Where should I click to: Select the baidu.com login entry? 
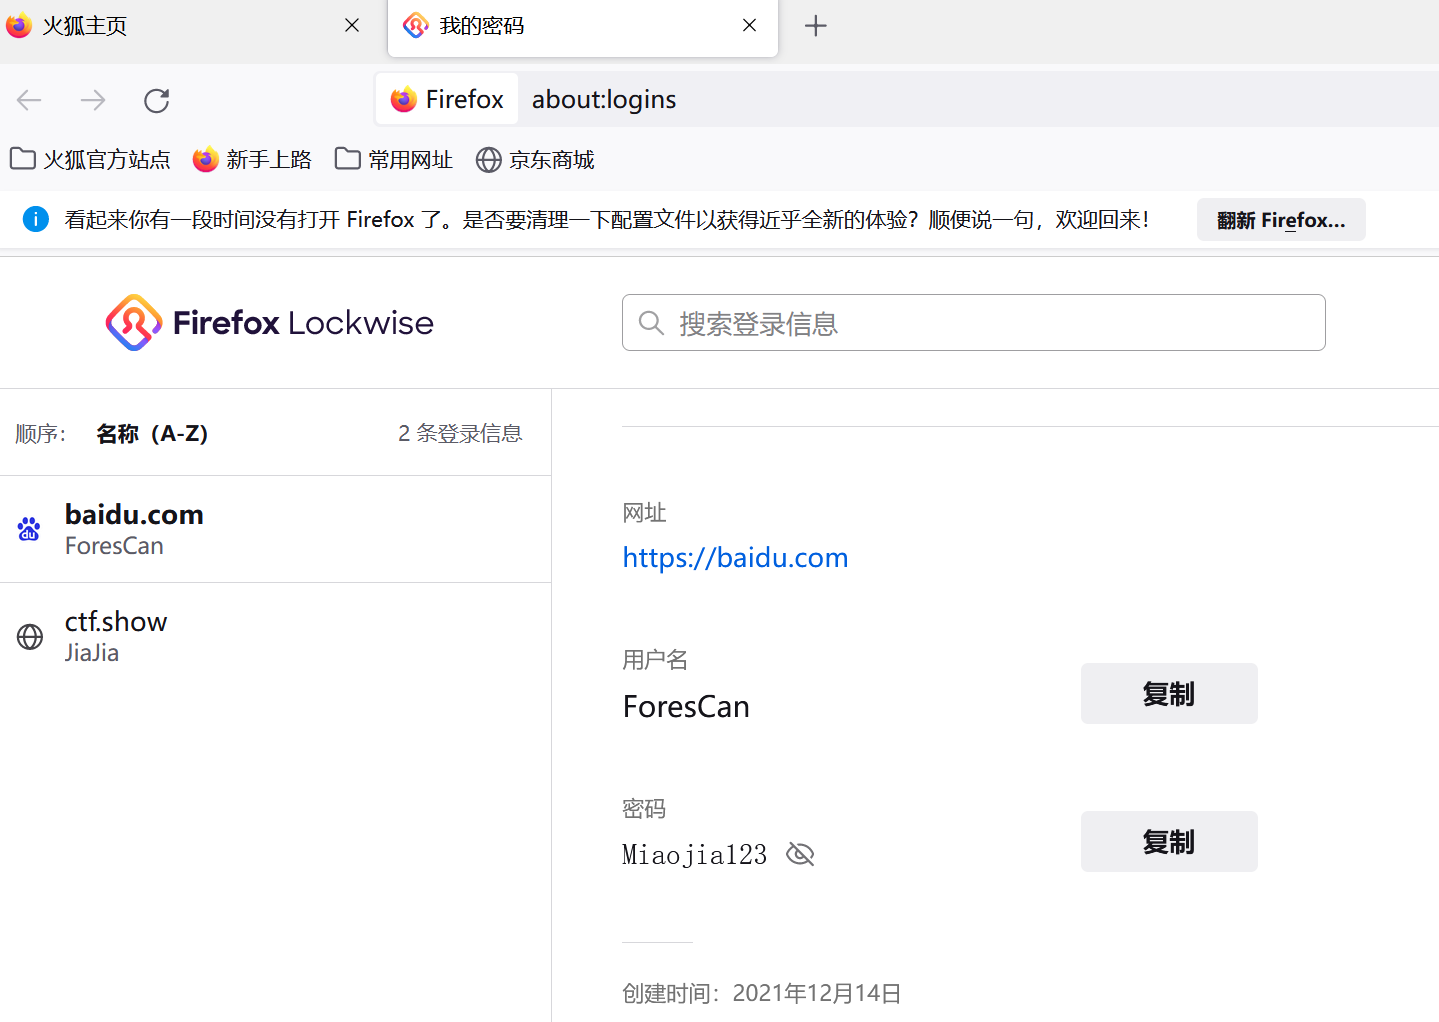(275, 529)
